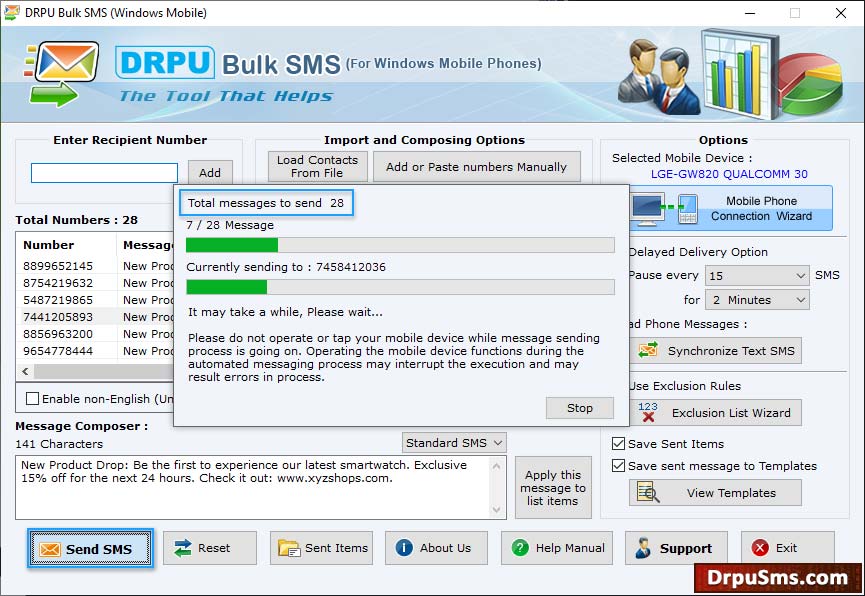The width and height of the screenshot is (865, 596).
Task: Close the DRPU Bulk SMS window
Action: point(841,13)
